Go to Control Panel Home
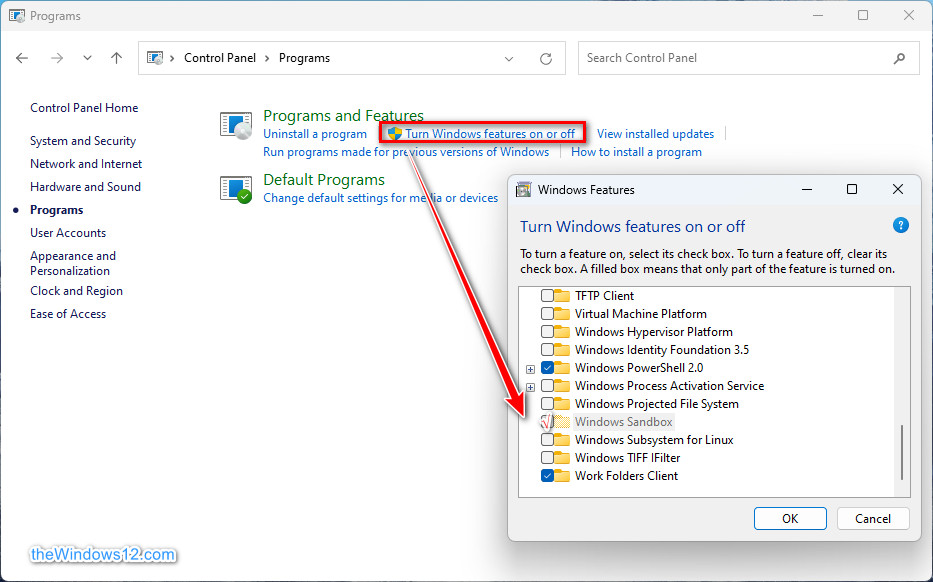This screenshot has width=933, height=582. click(x=84, y=108)
